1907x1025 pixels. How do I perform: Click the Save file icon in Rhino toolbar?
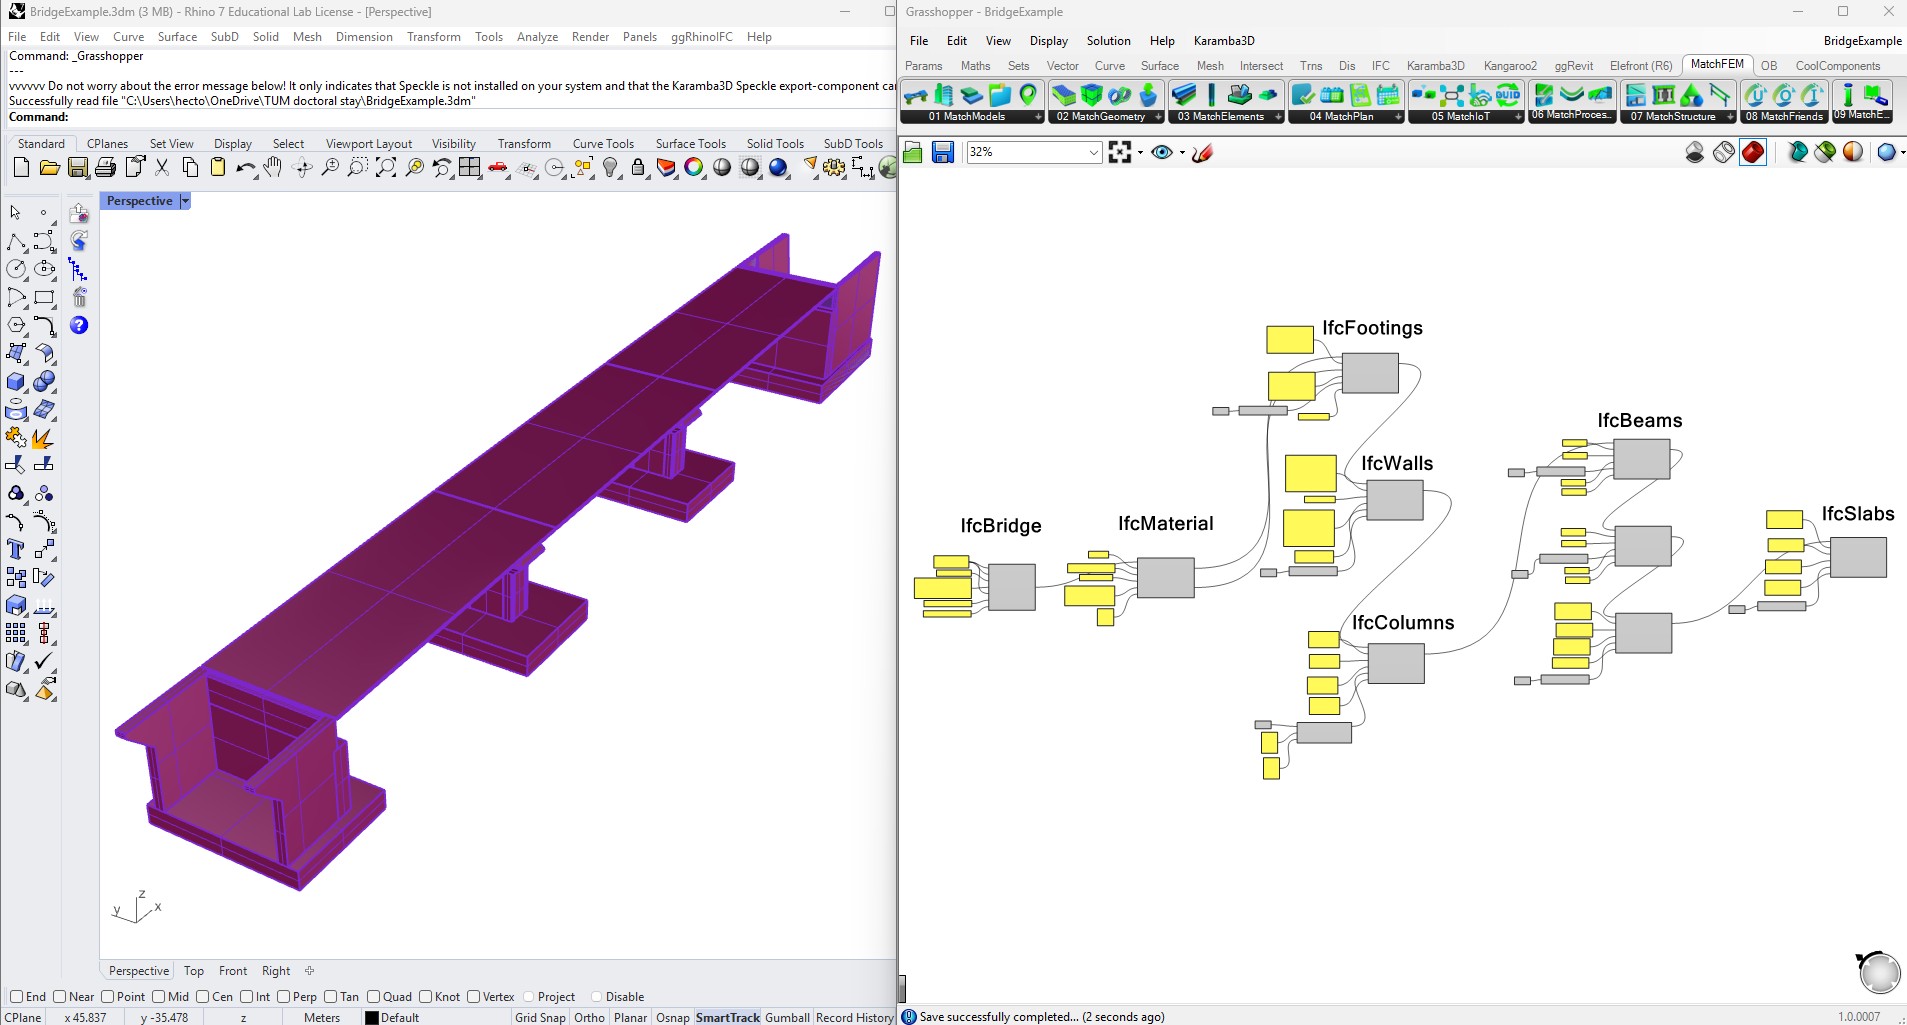click(x=77, y=168)
